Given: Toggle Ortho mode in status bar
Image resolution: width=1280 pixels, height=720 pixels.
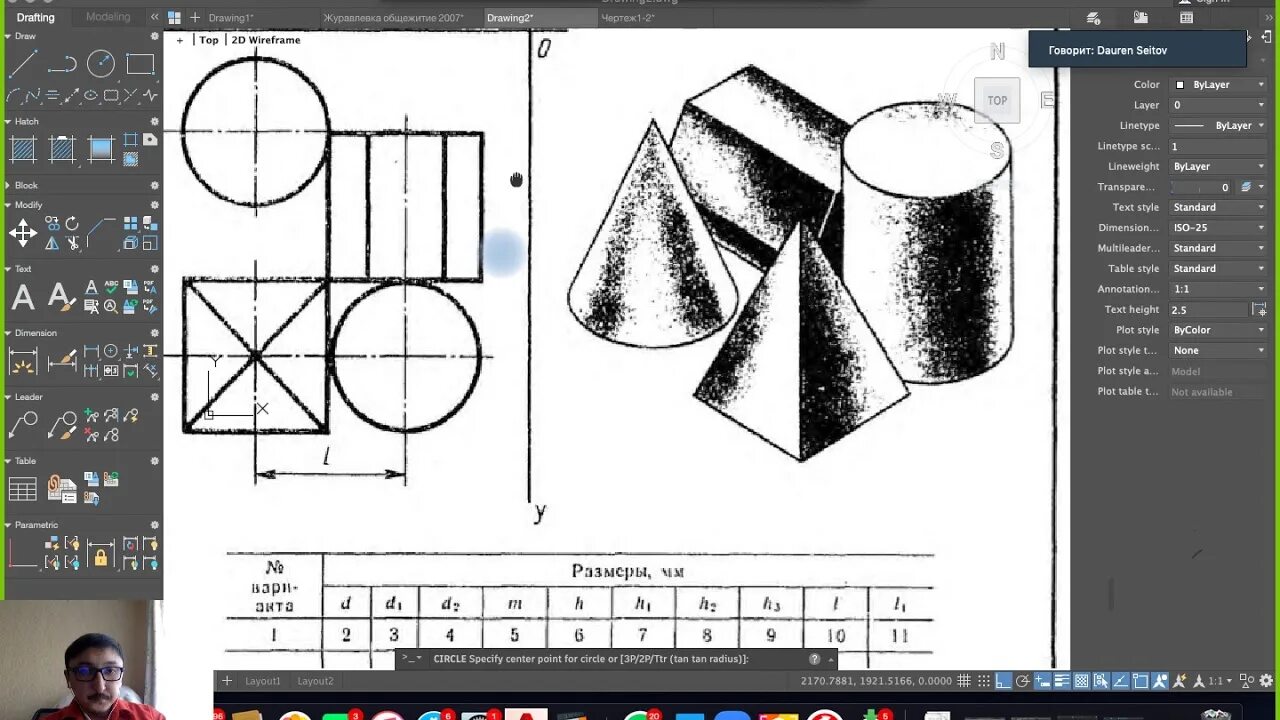Looking at the screenshot, I should [x=1003, y=681].
